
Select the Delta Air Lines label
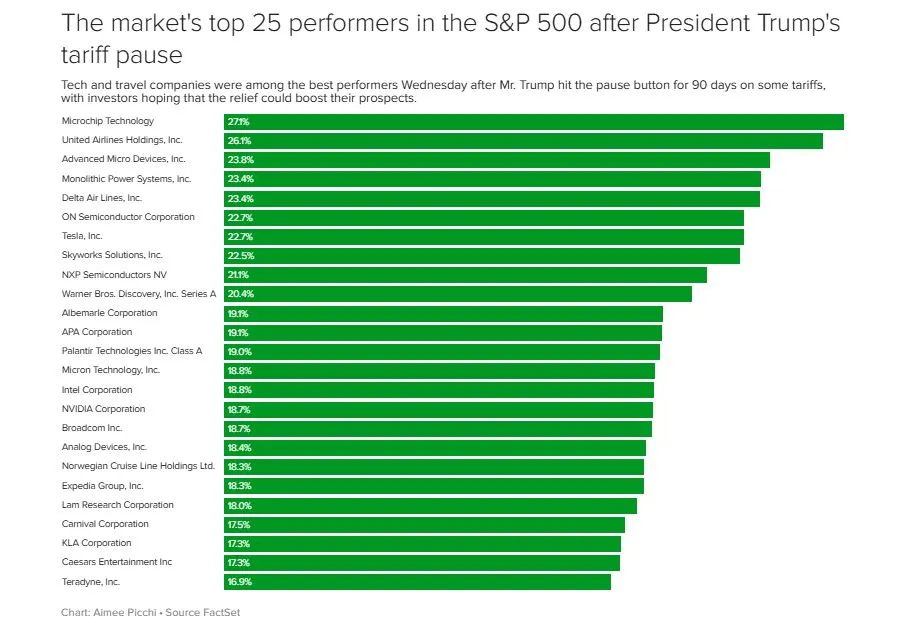coord(102,198)
